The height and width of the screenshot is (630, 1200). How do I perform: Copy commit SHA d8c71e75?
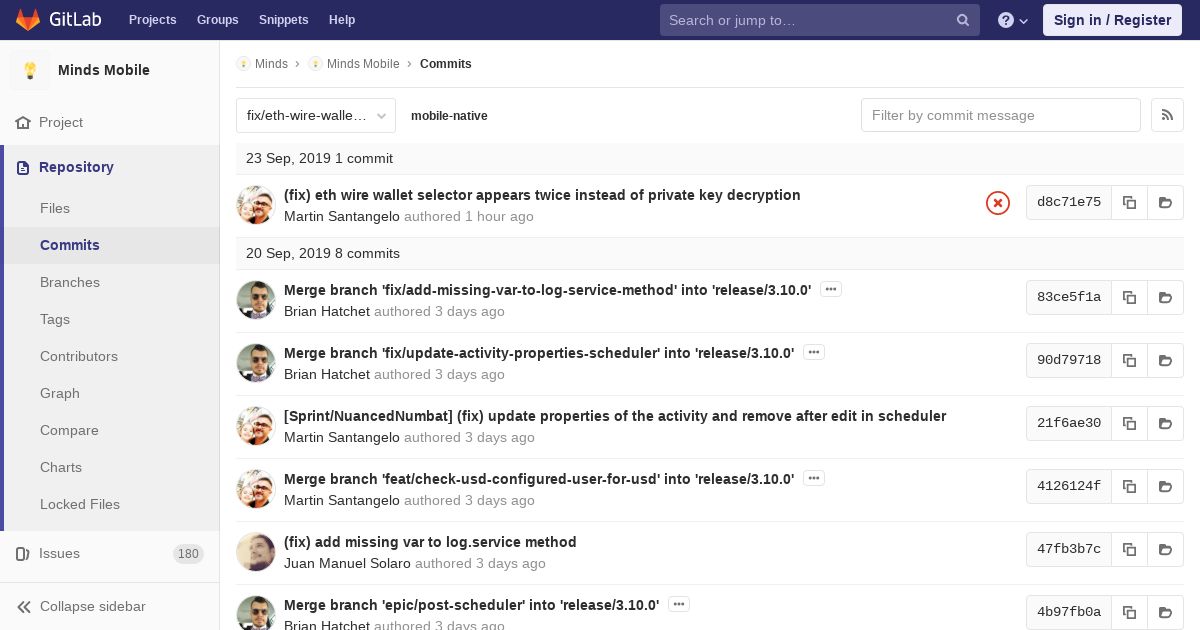click(x=1129, y=202)
